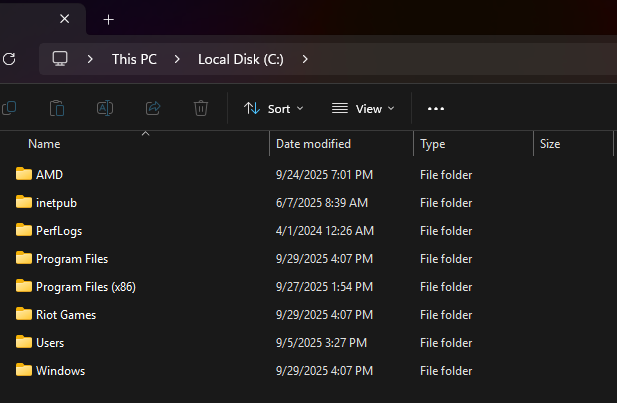Click Local Disk (C:) in the address bar
Viewport: 617px width, 403px height.
click(x=241, y=59)
